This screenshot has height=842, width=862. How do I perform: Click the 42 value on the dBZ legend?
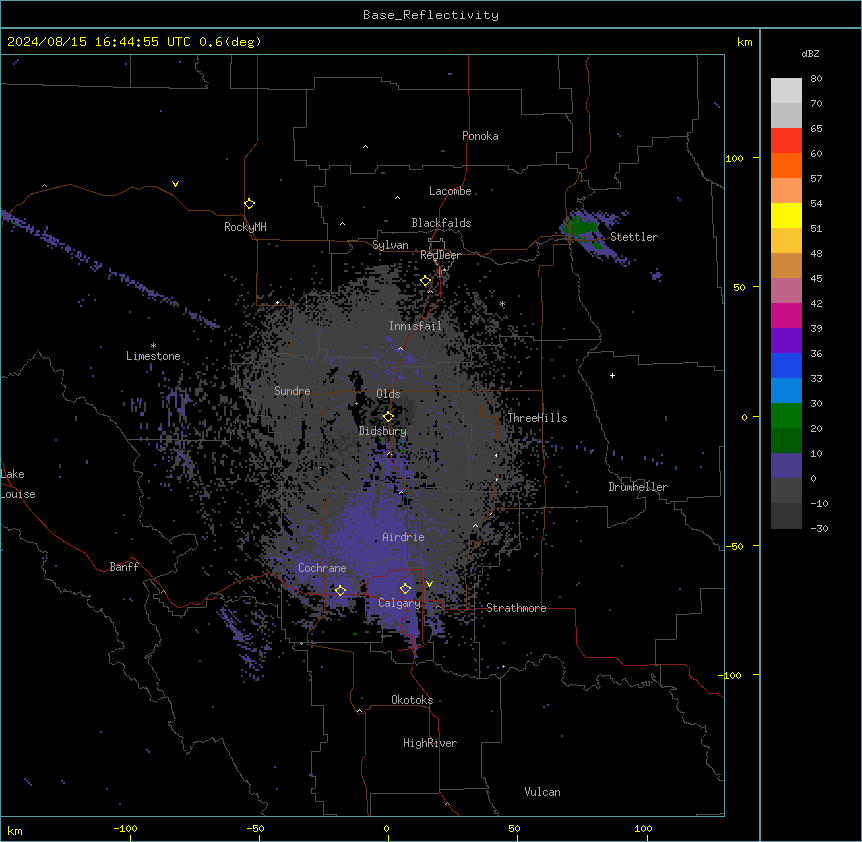point(816,303)
